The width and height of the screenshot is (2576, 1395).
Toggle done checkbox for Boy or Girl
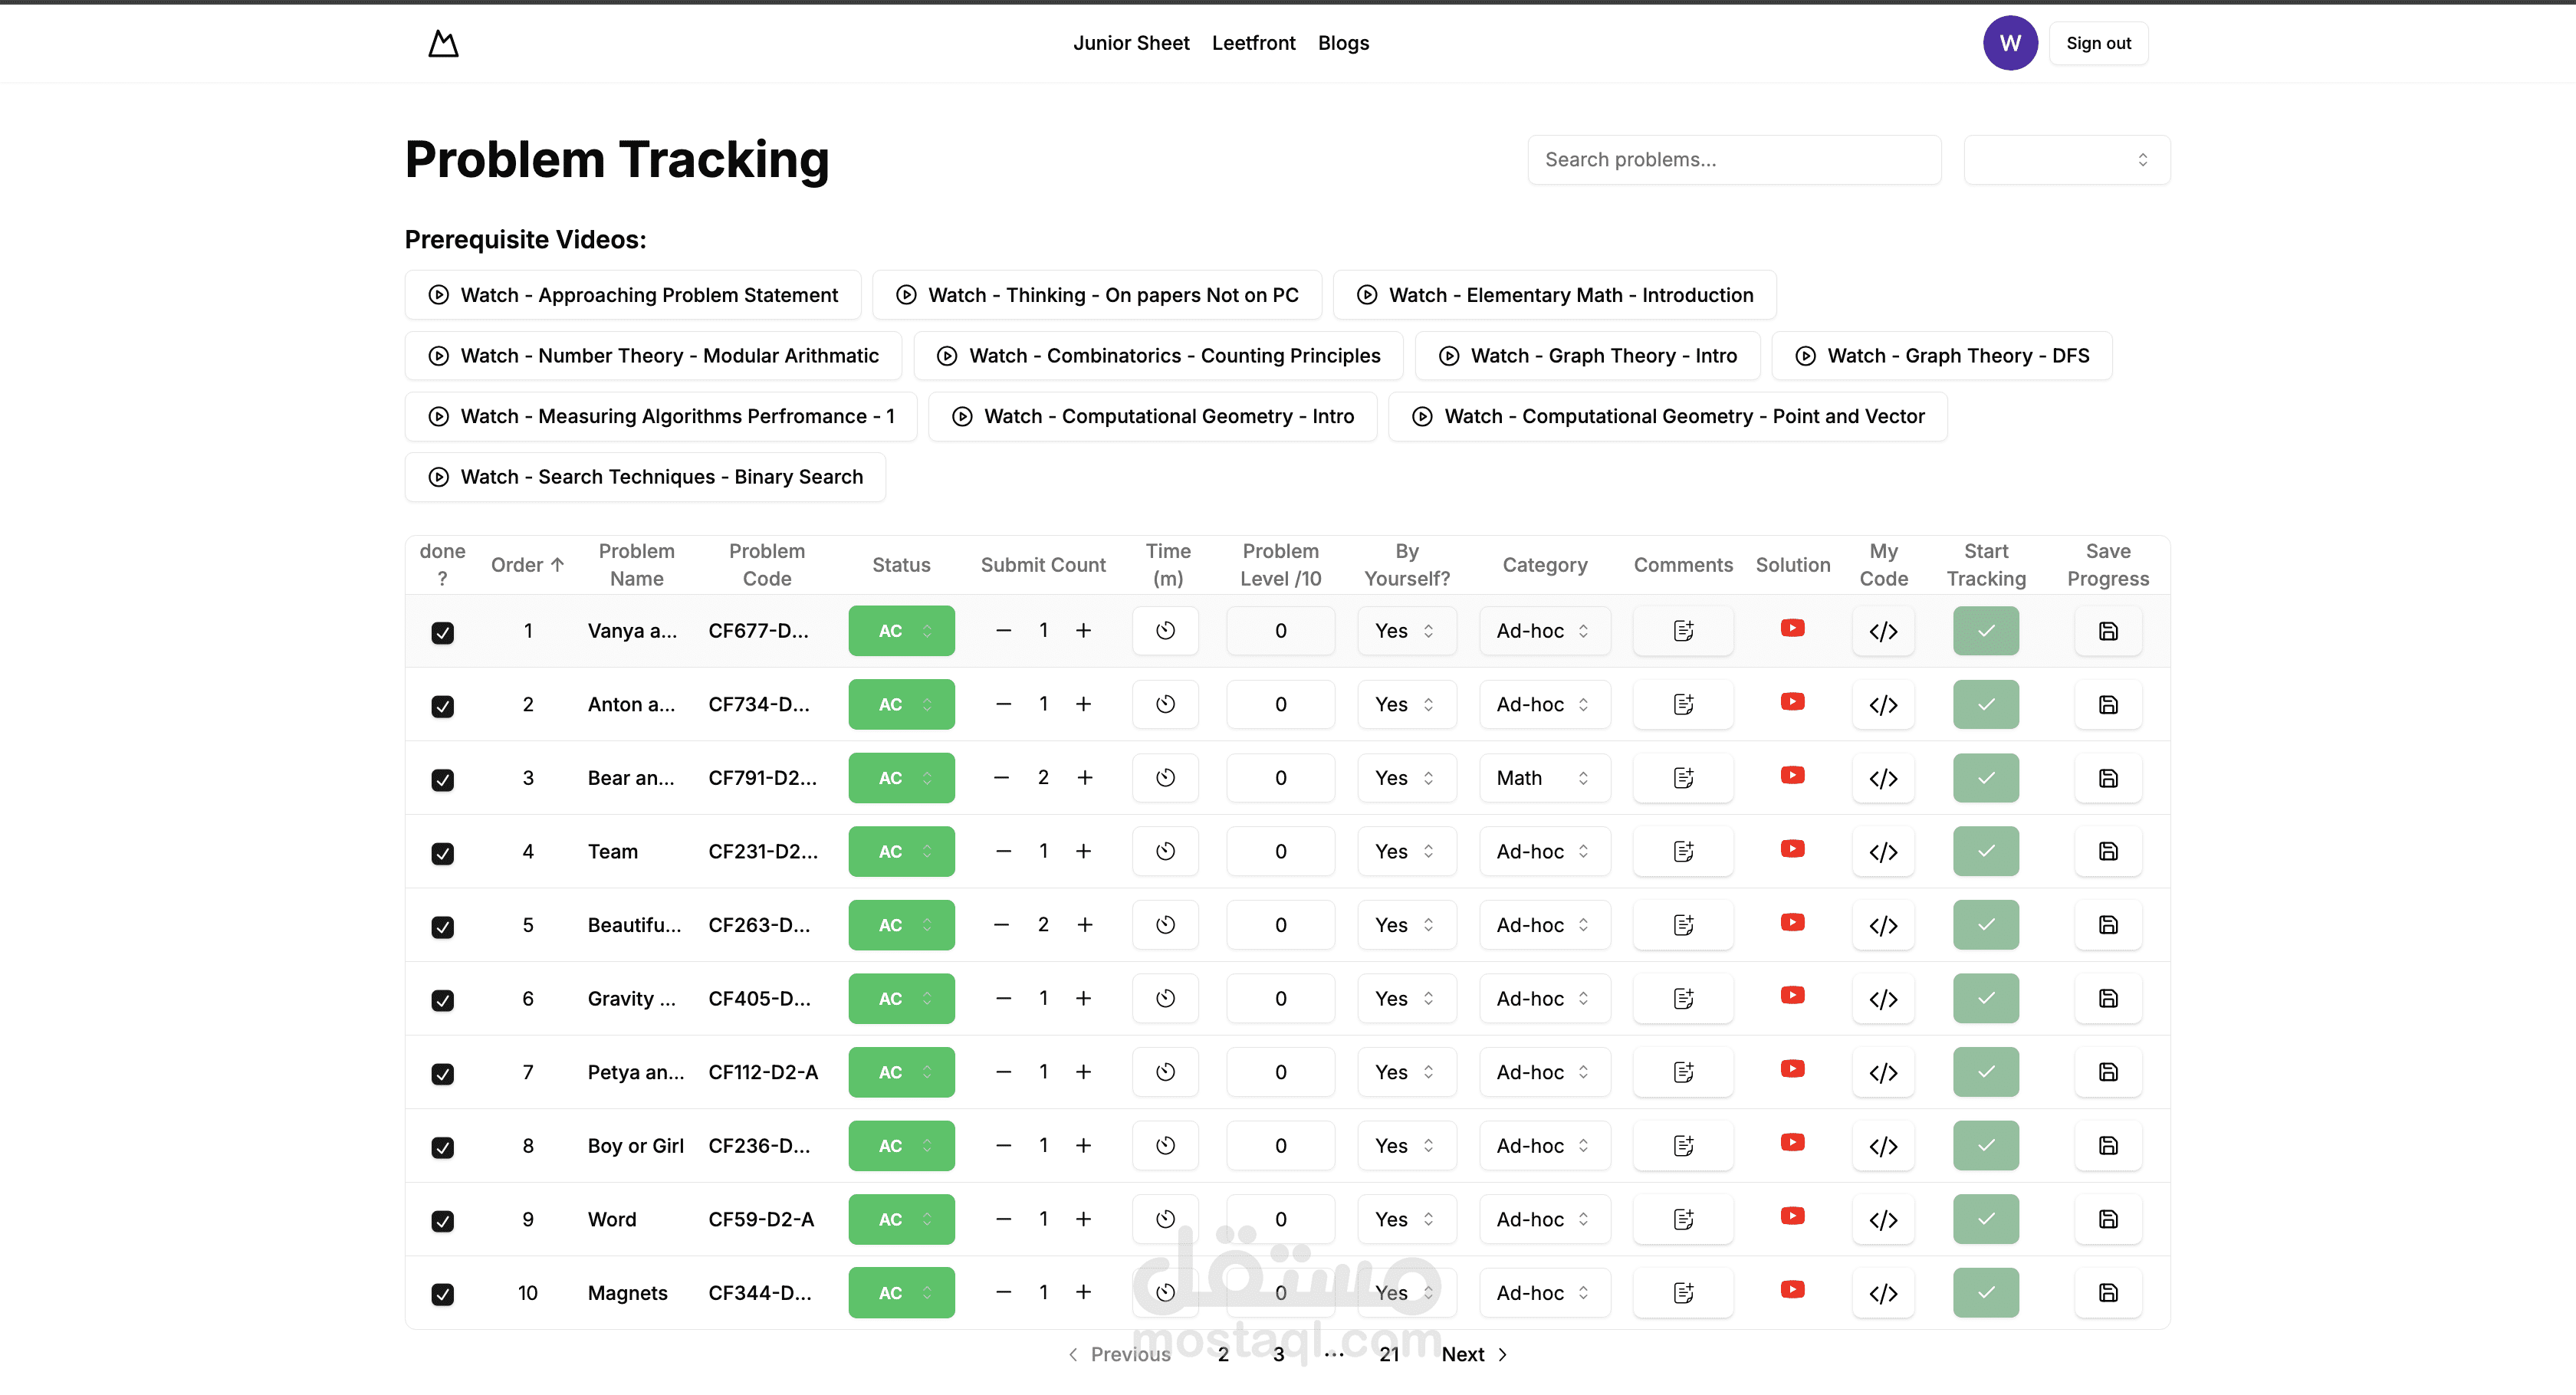point(442,1148)
